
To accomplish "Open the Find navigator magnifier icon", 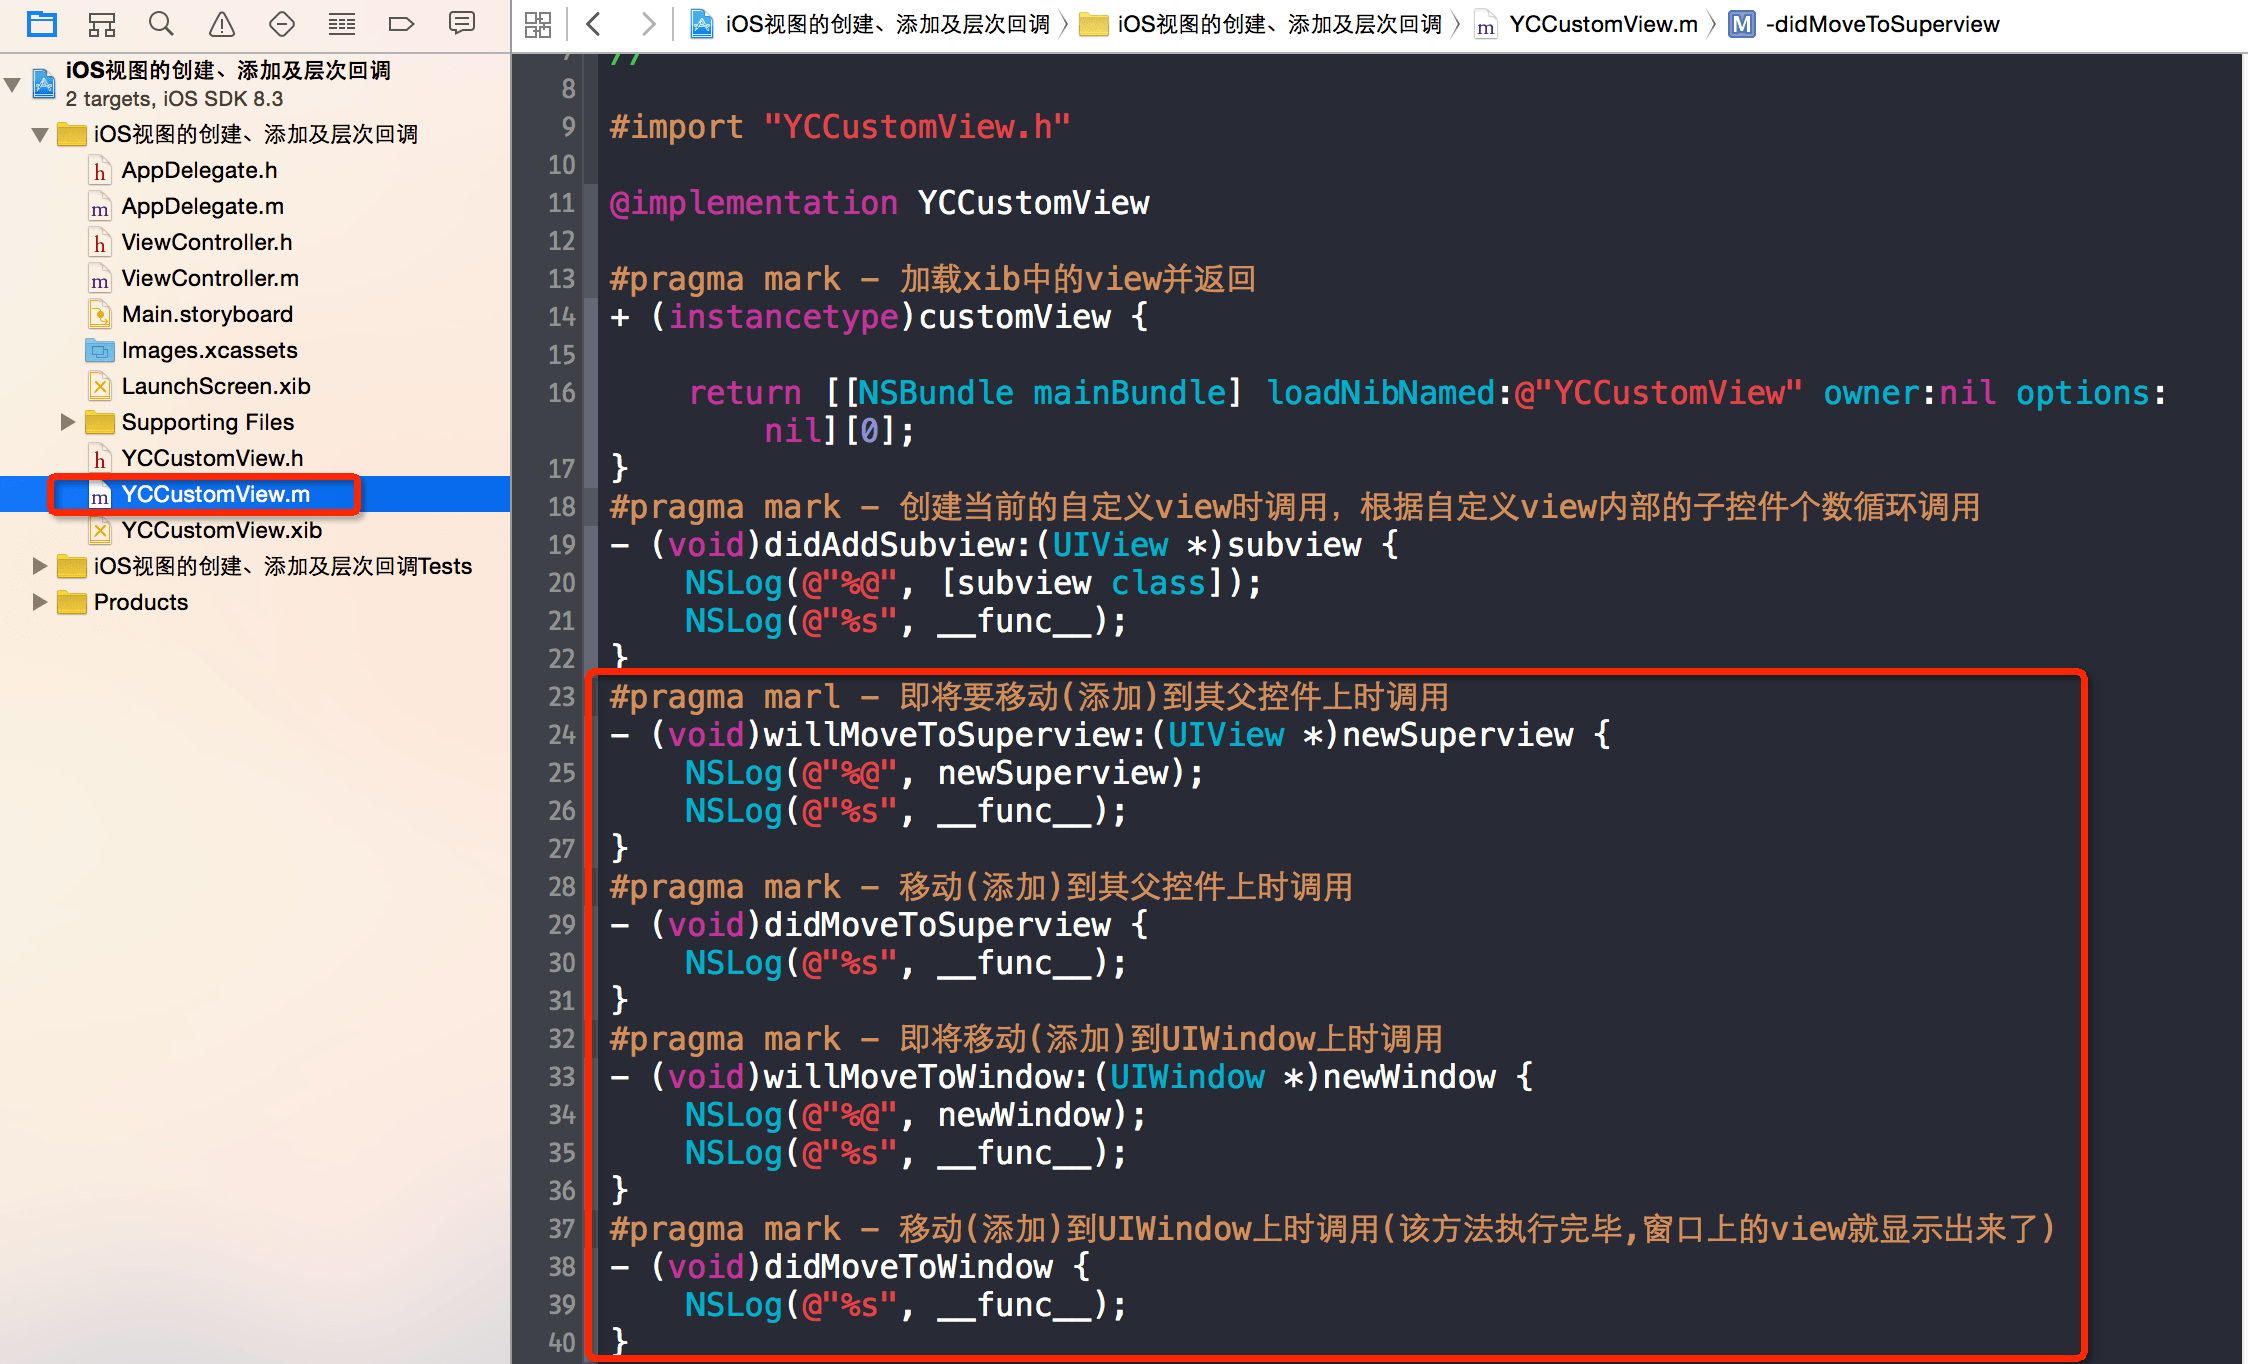I will 161,23.
